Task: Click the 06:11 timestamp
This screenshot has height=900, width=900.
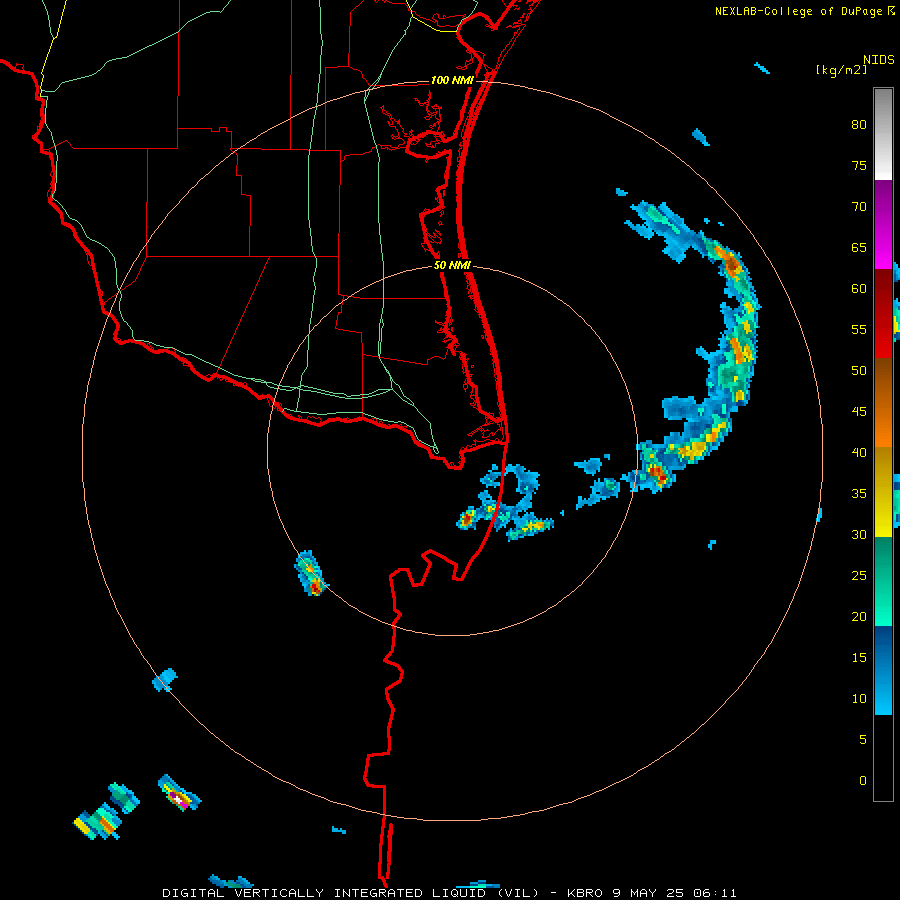Action: point(717,893)
